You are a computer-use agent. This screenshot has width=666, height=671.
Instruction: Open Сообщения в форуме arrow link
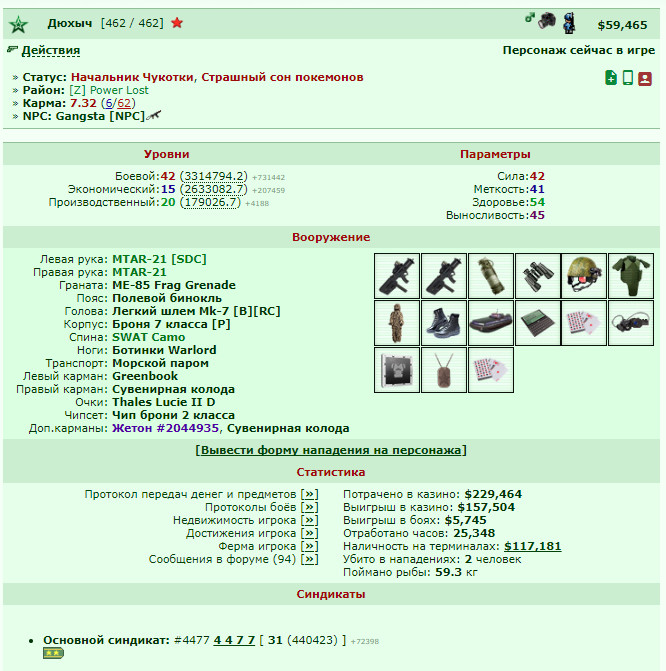tap(309, 559)
